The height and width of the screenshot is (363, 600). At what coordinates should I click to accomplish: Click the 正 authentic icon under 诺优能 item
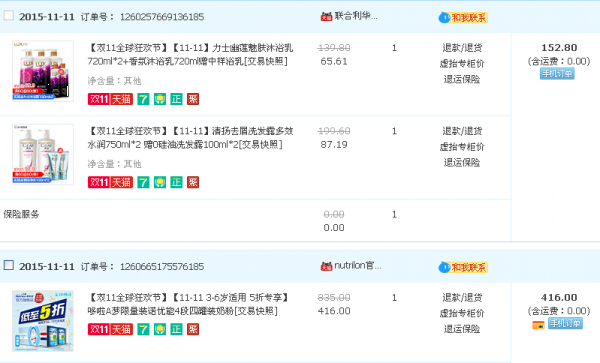176,329
